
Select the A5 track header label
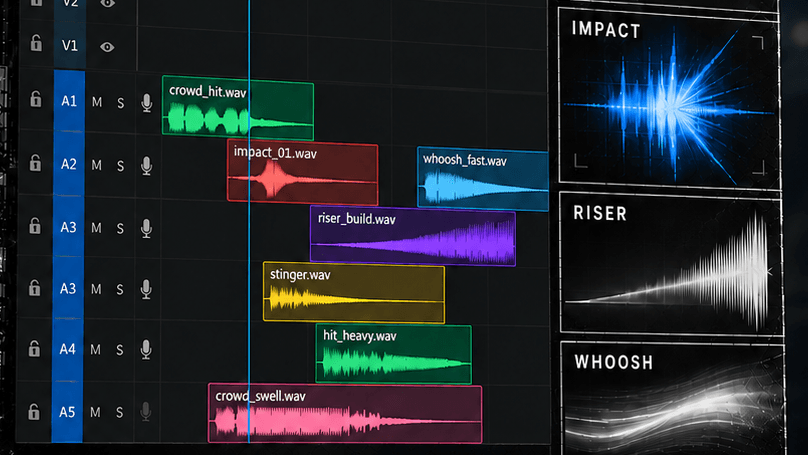(67, 412)
